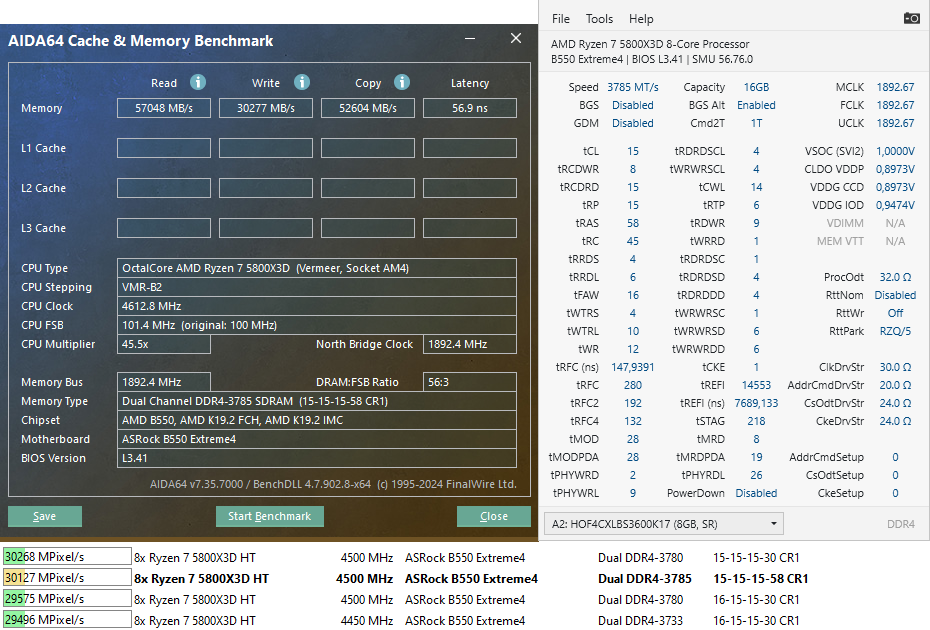Viewport: 930px width, 630px height.
Task: Click the tRFC 280 value
Action: (633, 385)
